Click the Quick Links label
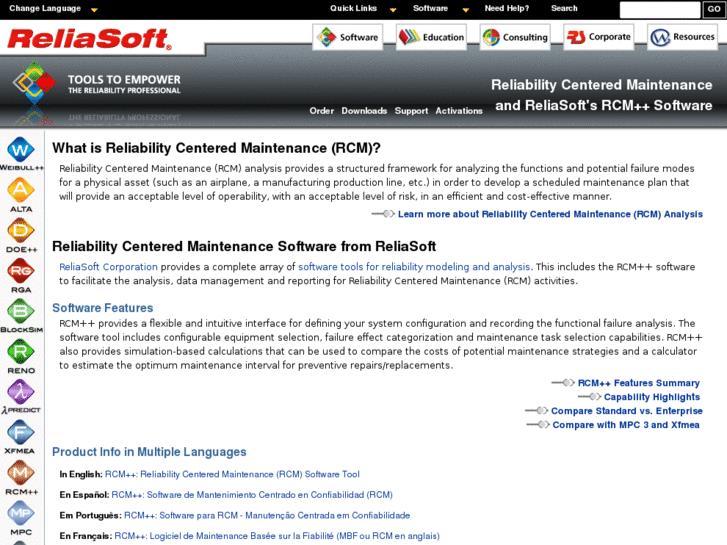 (x=353, y=8)
